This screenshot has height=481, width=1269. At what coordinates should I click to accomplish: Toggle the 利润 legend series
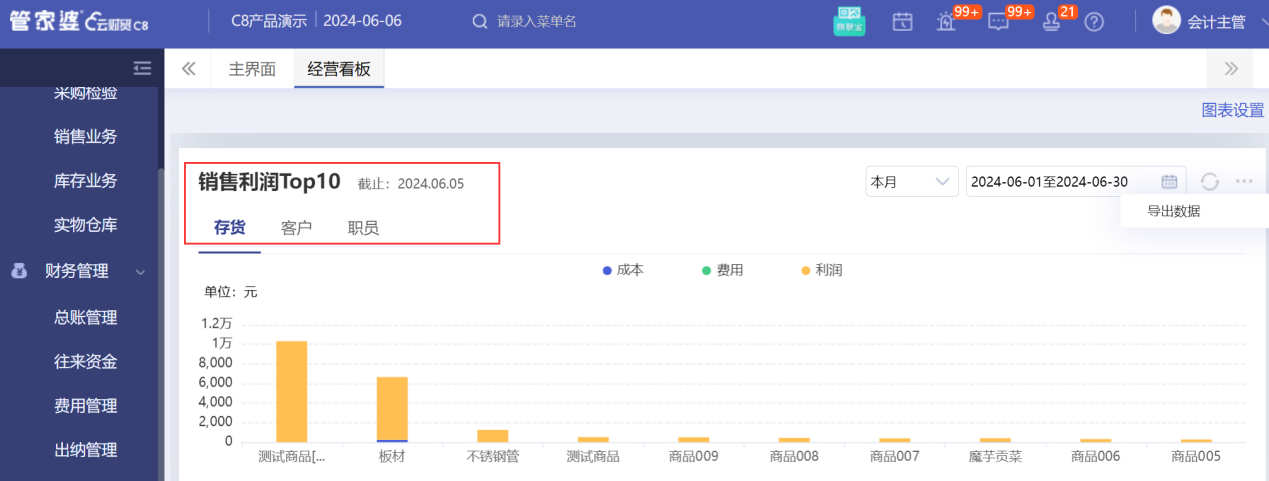822,270
